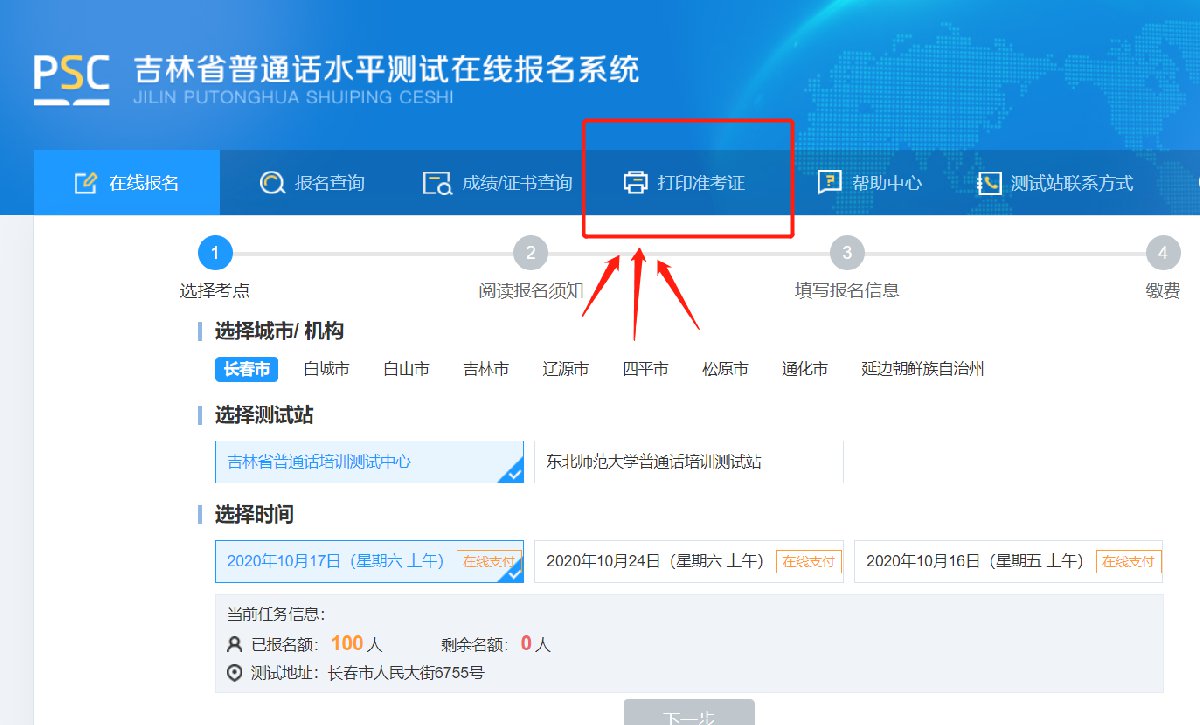Select step 2 阅读报名须知 circle
Screen dimensions: 1200x725
point(530,253)
